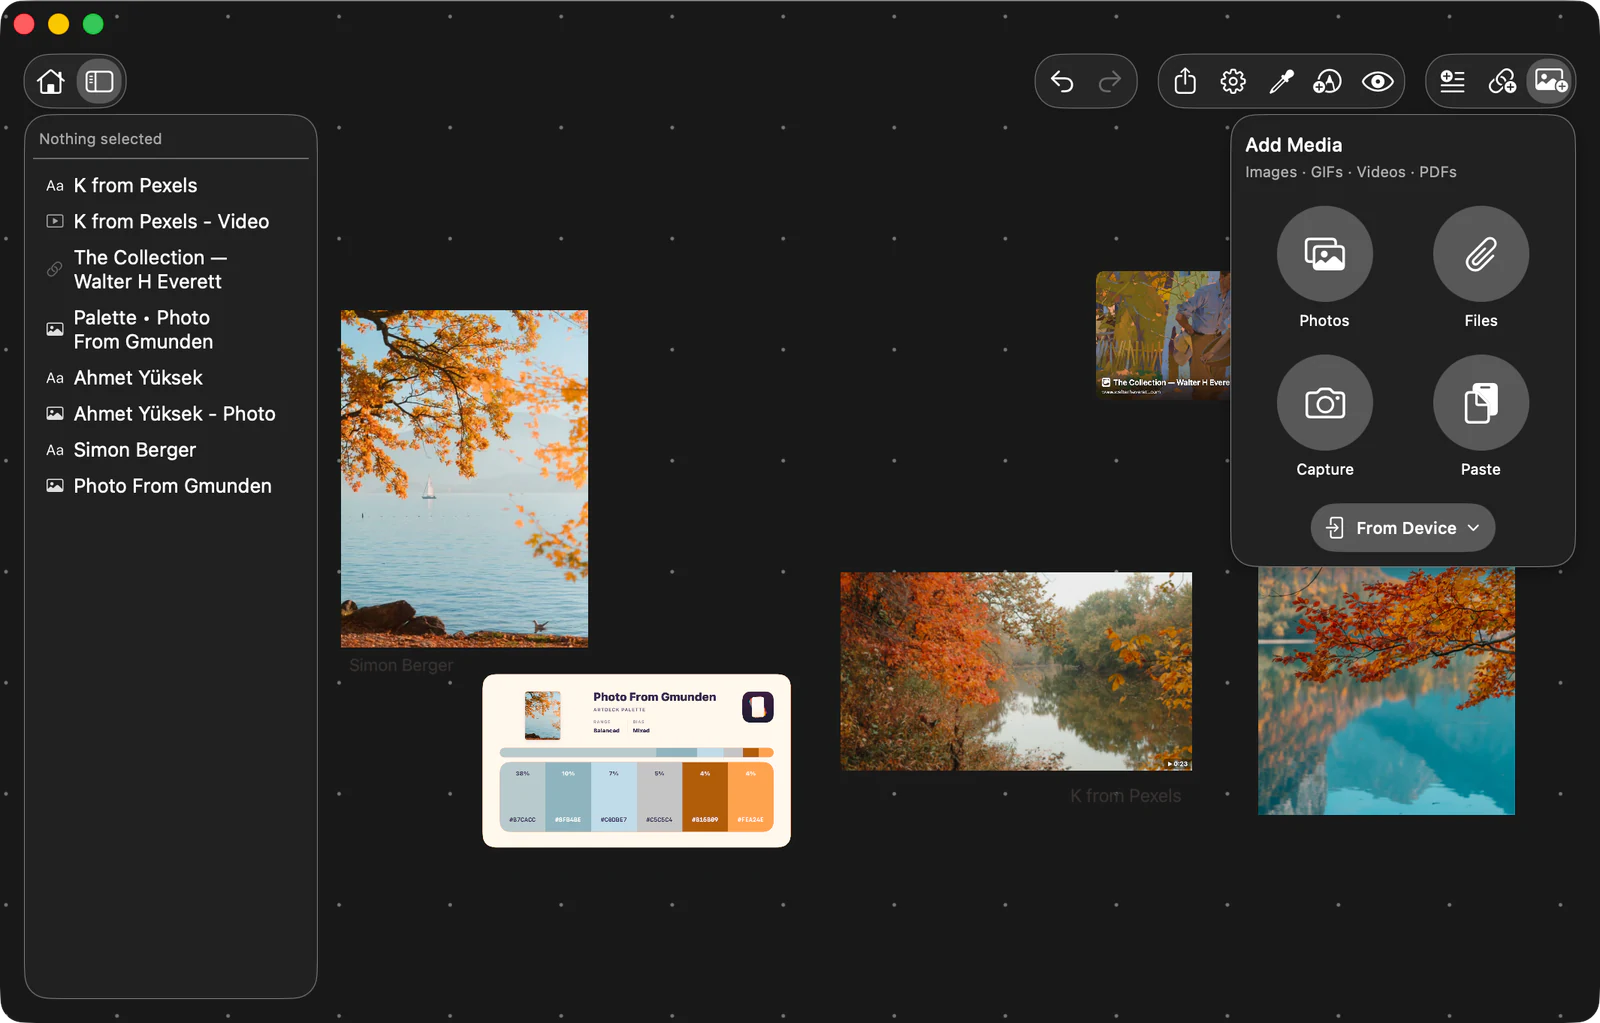This screenshot has height=1023, width=1600.
Task: Click video icon beside 'K from Pexels - Video'
Action: point(55,221)
